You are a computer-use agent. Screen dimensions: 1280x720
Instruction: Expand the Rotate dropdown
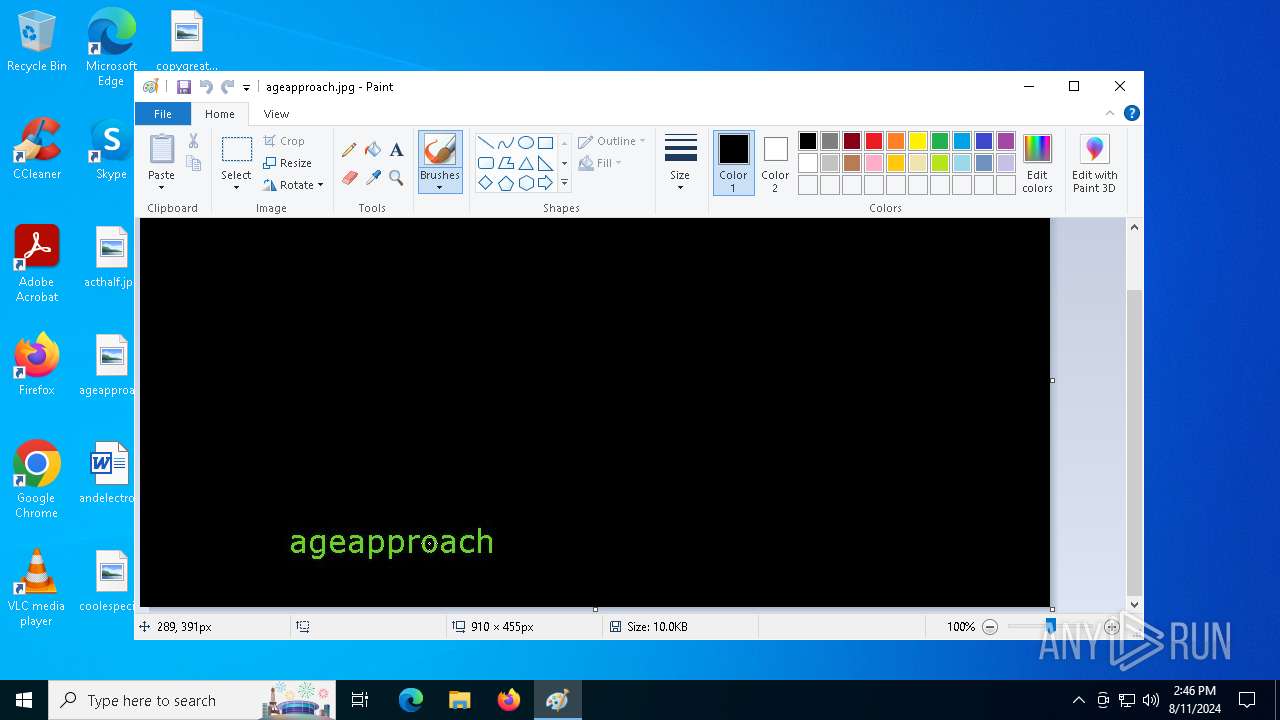point(293,185)
